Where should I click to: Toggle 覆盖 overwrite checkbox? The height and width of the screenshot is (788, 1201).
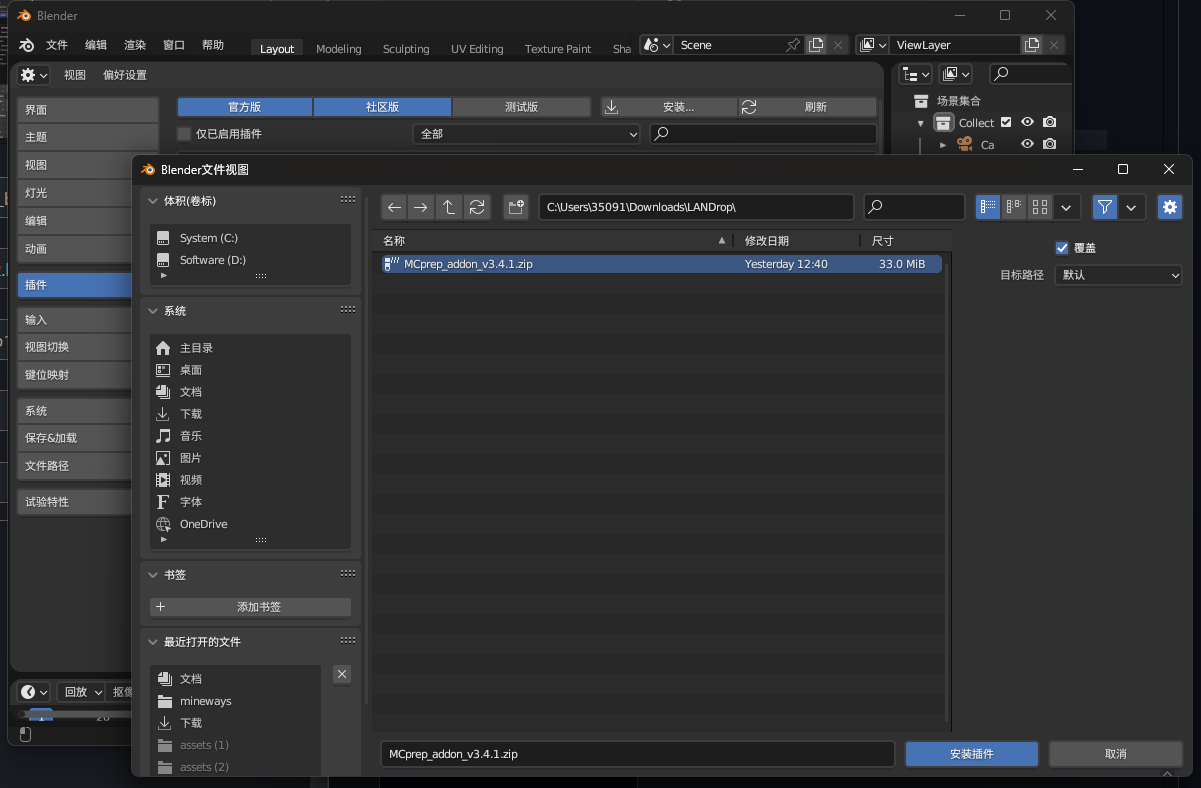(x=1062, y=248)
